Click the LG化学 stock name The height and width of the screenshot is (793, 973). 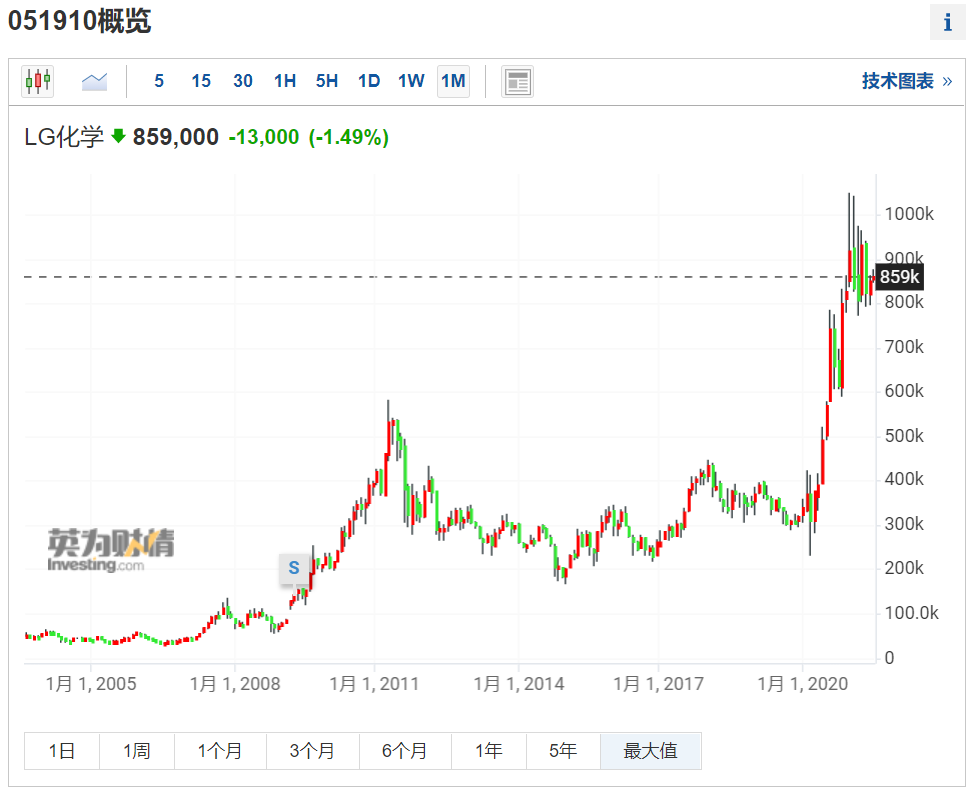click(x=63, y=137)
